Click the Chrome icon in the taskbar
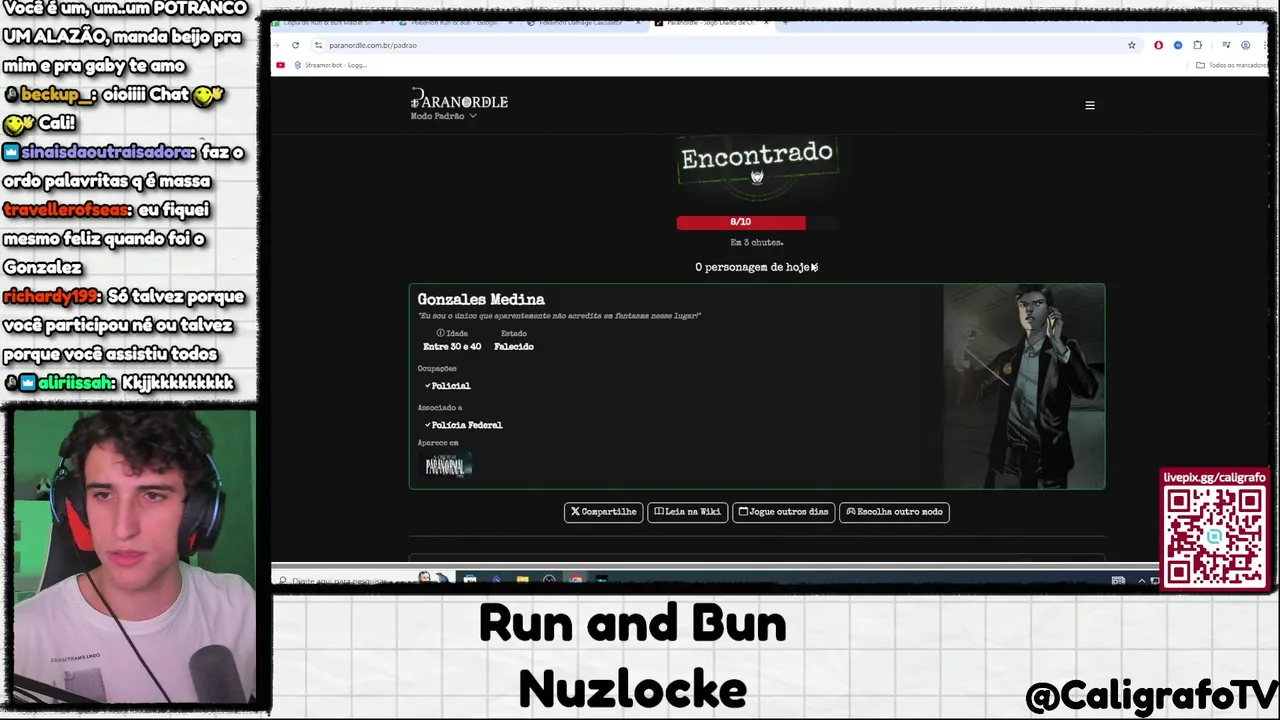The width and height of the screenshot is (1280, 720). [576, 580]
